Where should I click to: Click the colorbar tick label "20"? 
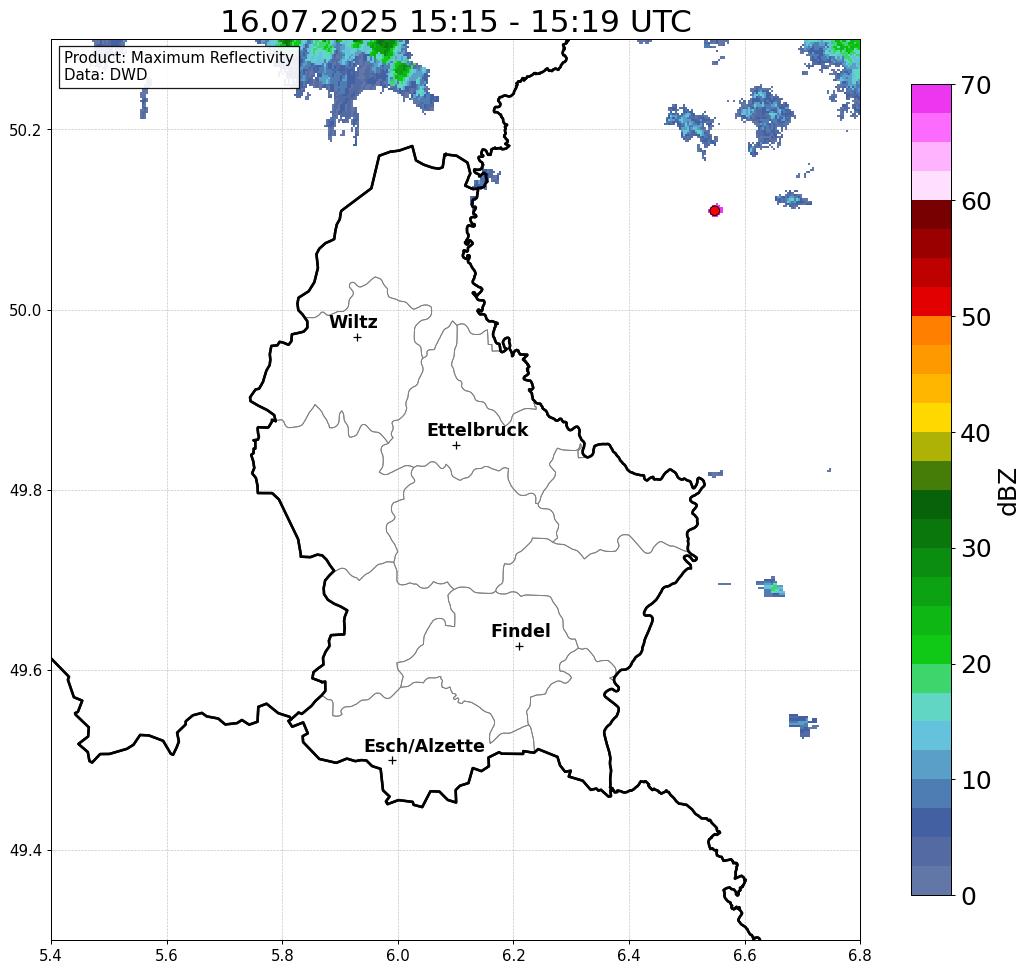(976, 665)
